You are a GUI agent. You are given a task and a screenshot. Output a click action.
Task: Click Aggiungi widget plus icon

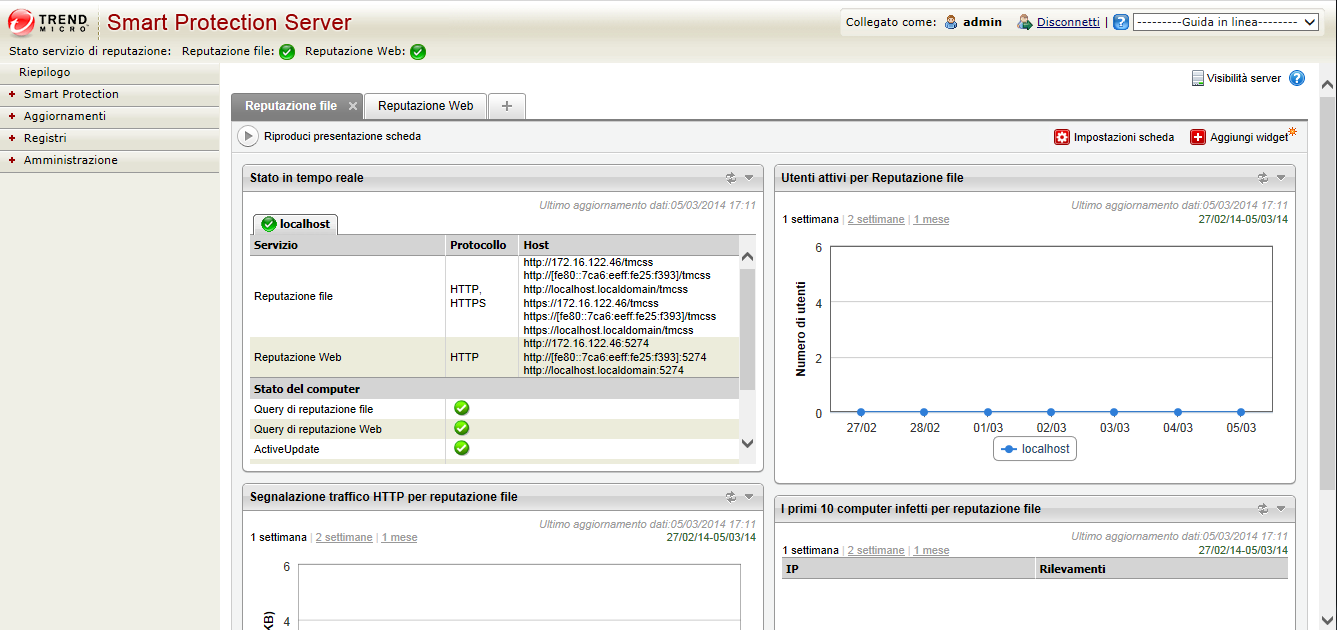[x=1198, y=137]
